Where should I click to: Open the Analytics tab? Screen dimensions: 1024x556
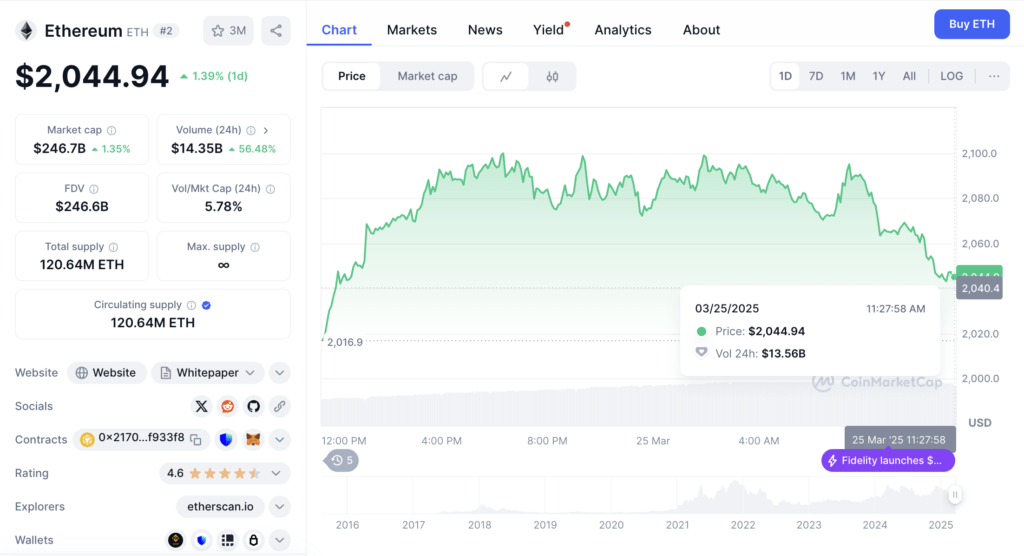click(x=622, y=30)
